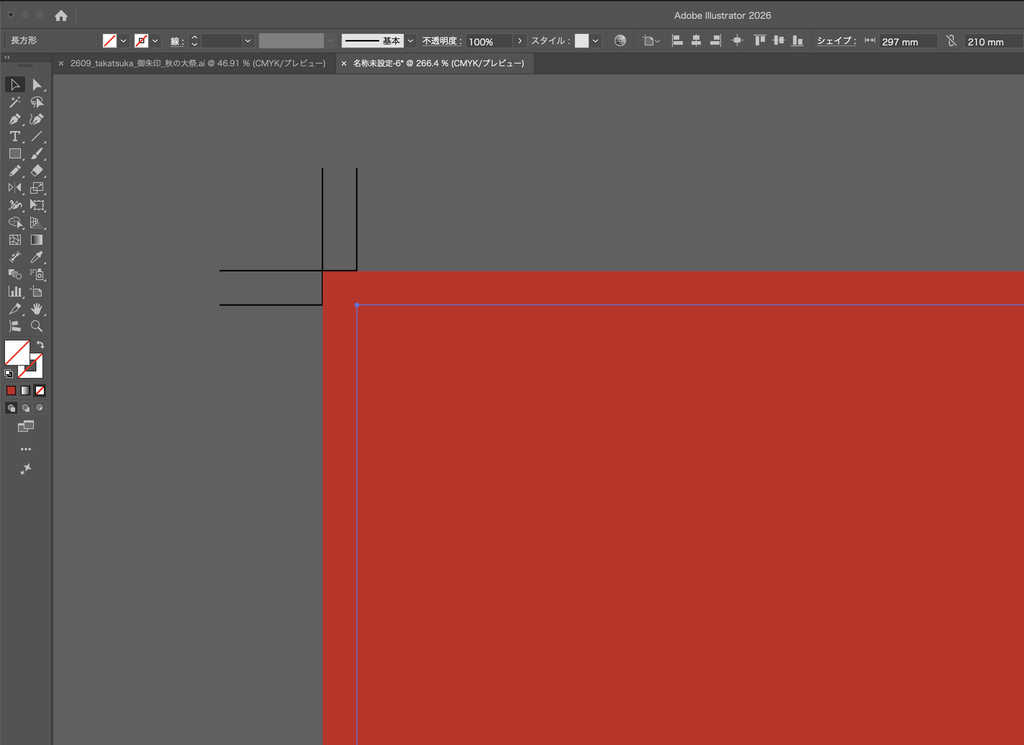Choose the Eraser tool

(37, 171)
